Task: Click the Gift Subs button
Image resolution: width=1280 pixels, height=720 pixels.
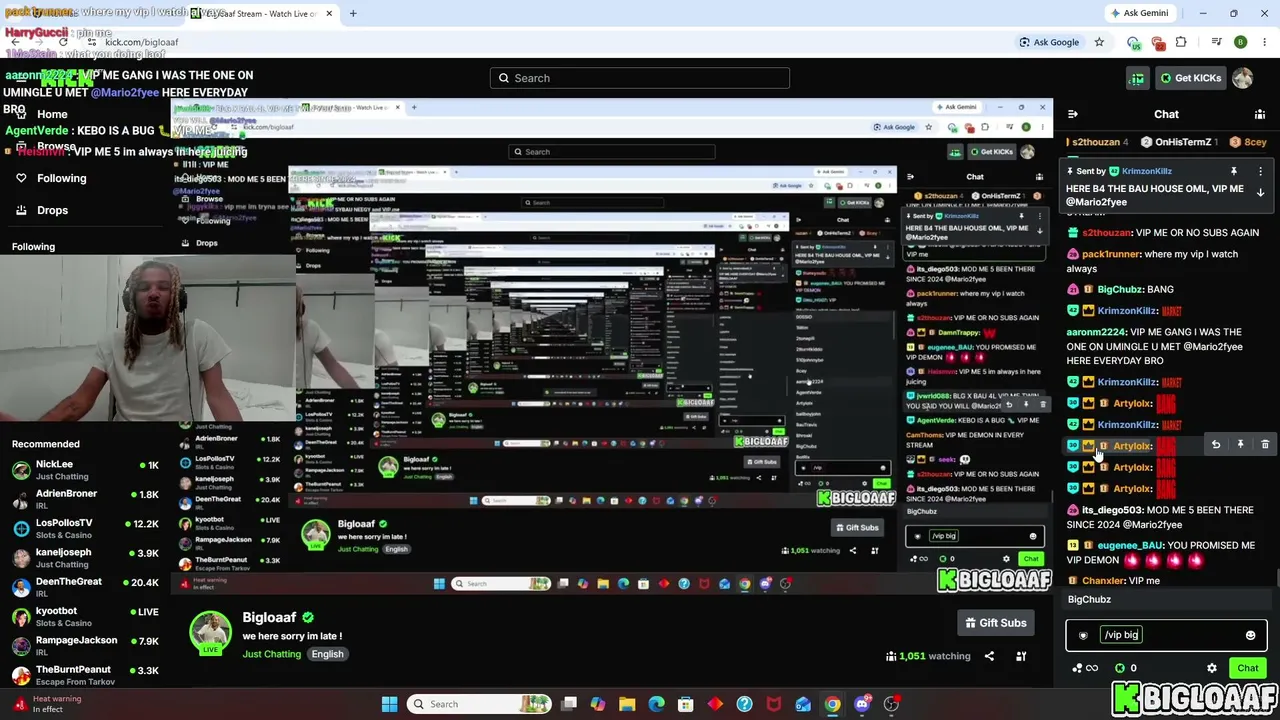Action: pyautogui.click(x=995, y=623)
